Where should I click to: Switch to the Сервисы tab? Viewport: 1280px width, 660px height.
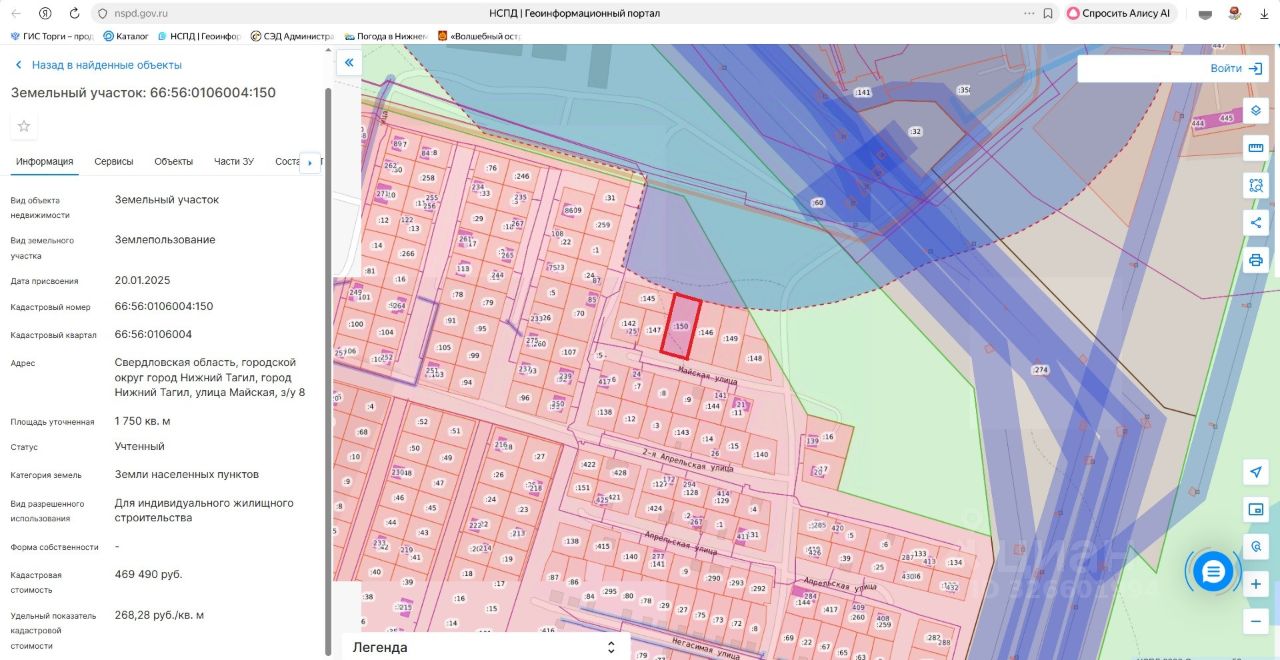click(114, 162)
